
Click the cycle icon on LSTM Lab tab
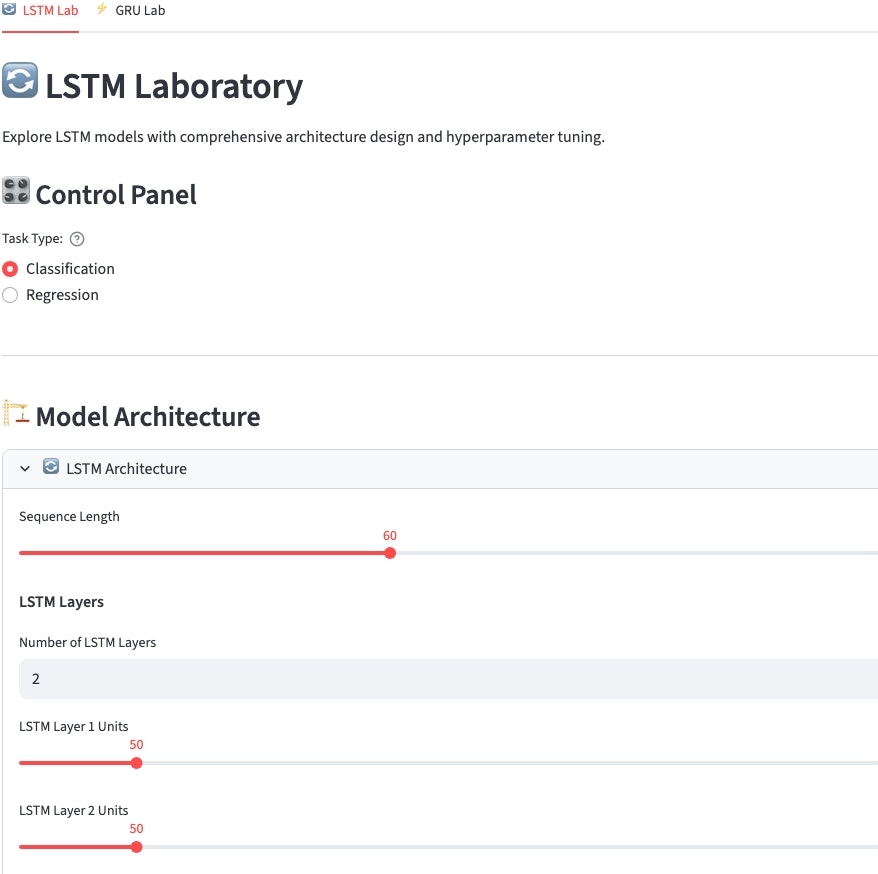coord(10,9)
